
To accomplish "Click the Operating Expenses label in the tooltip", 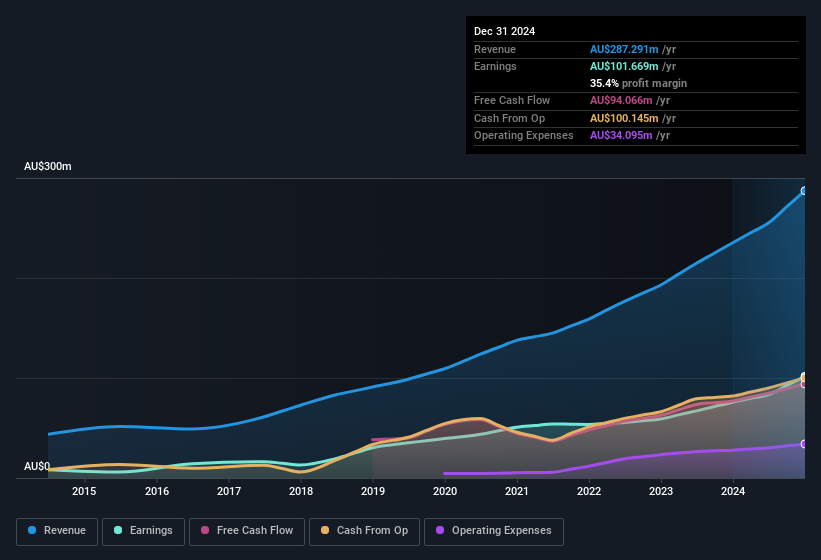I will point(524,136).
